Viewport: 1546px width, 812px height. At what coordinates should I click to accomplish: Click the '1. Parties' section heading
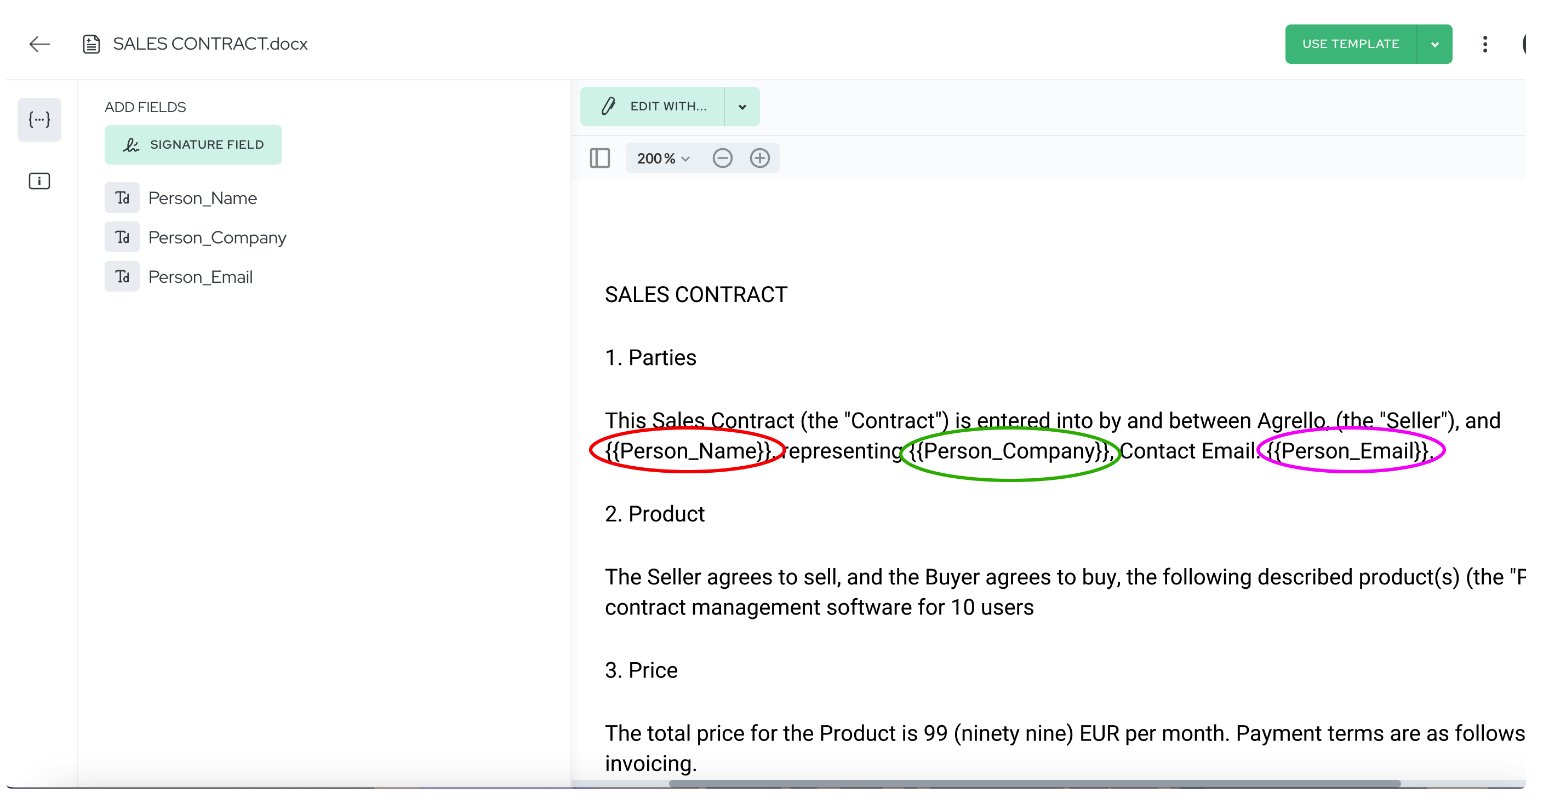pyautogui.click(x=651, y=358)
